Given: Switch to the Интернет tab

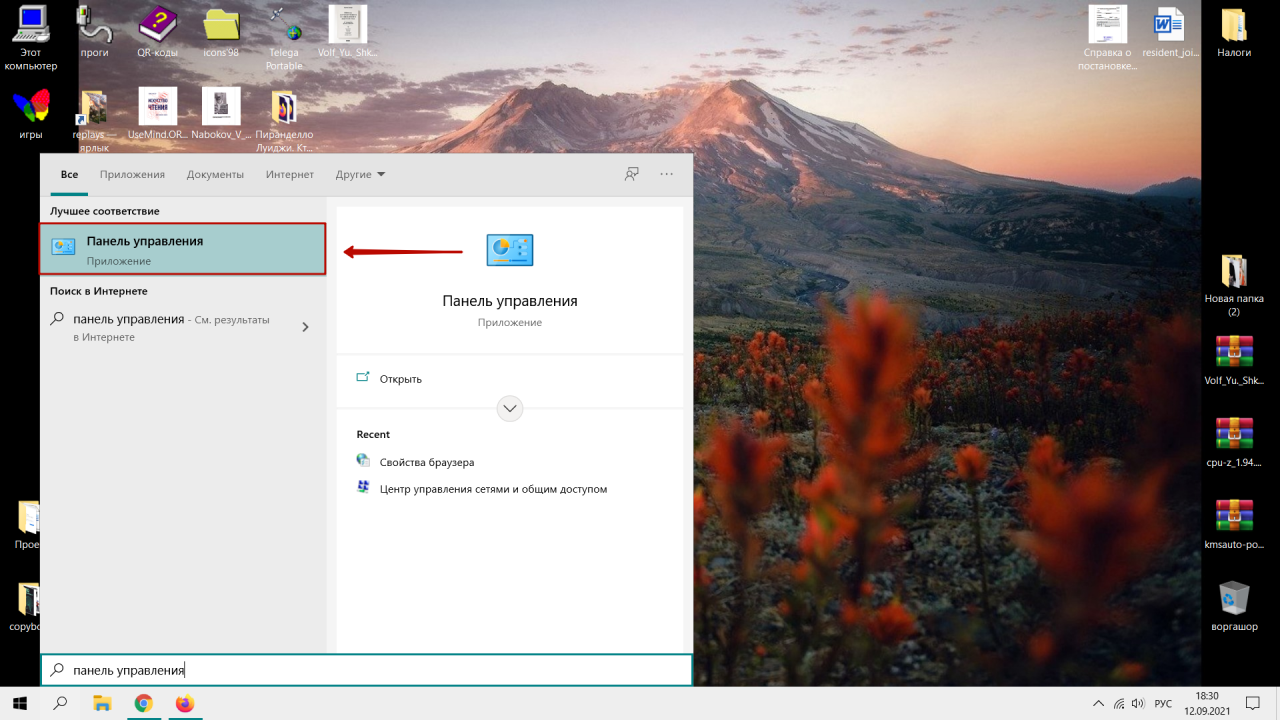Looking at the screenshot, I should (290, 174).
